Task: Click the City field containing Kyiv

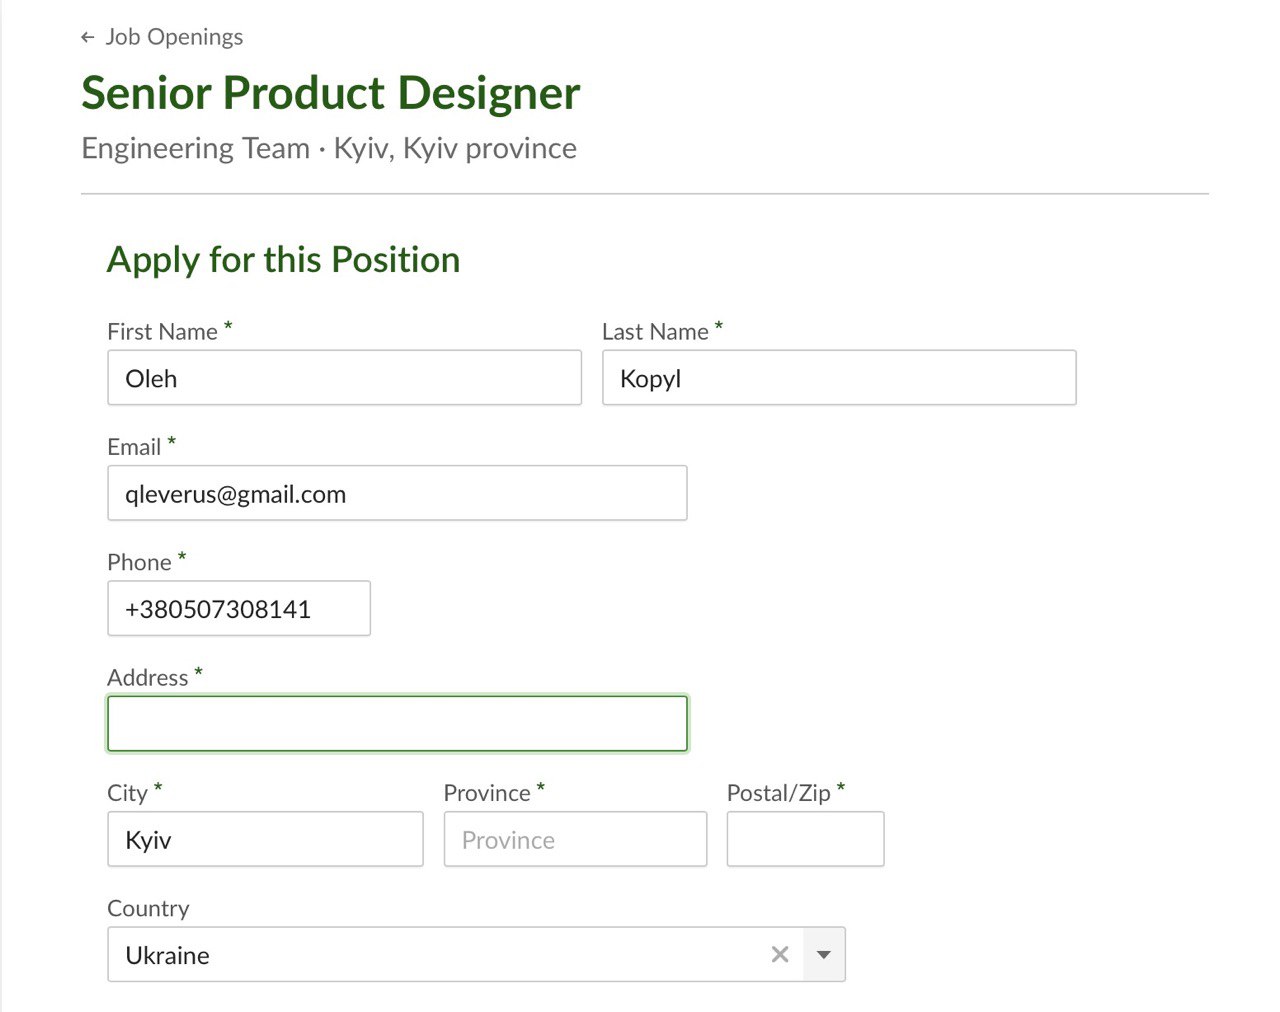Action: click(265, 839)
